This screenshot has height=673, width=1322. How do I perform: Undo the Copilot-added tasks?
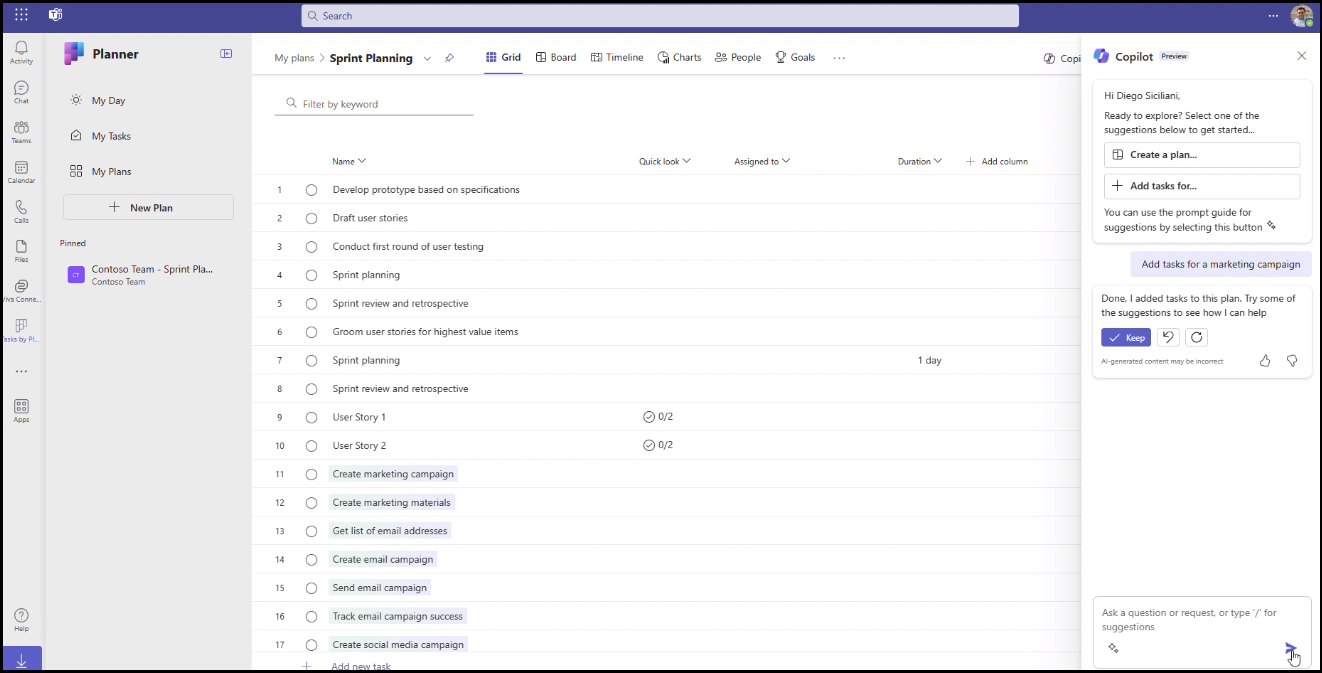point(1167,338)
